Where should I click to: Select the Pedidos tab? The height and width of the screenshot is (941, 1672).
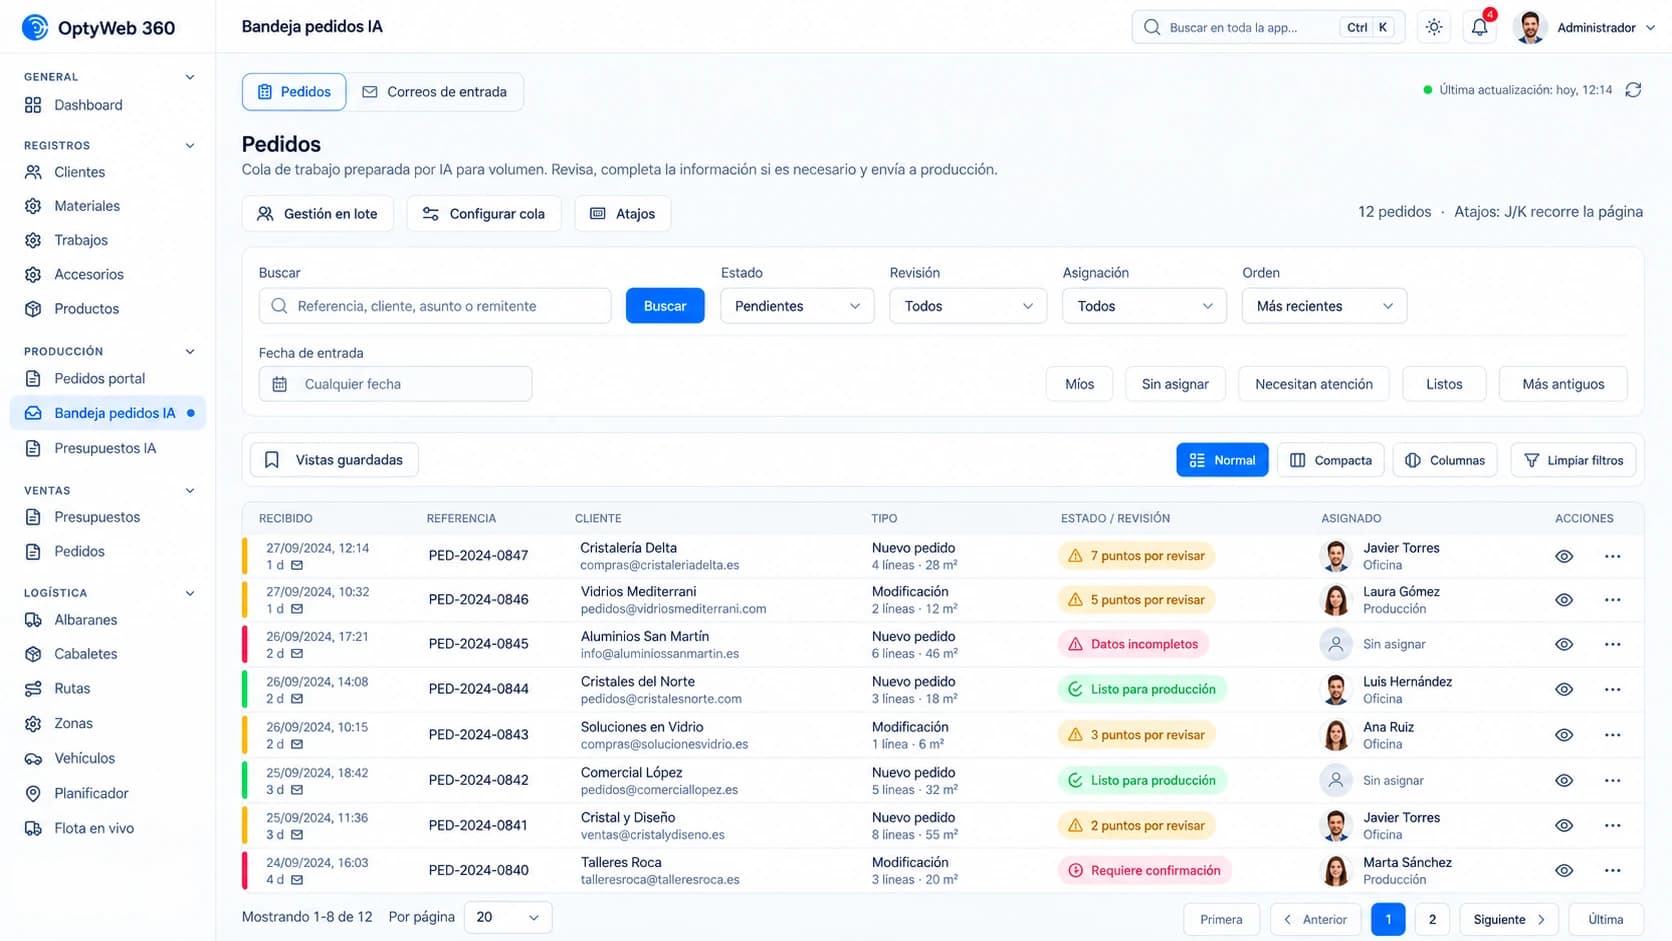coord(294,92)
